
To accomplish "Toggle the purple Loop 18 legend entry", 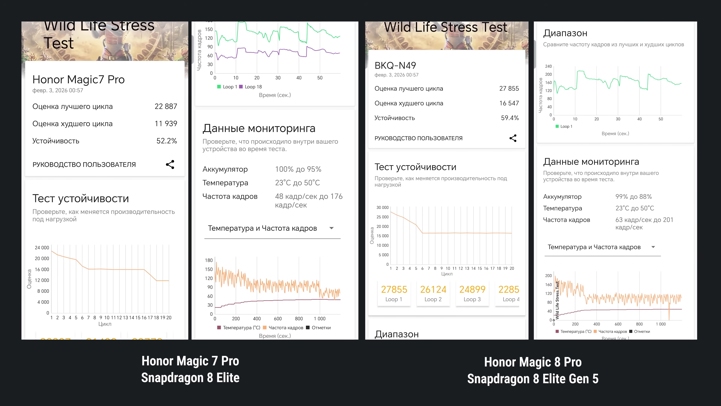I will (250, 86).
